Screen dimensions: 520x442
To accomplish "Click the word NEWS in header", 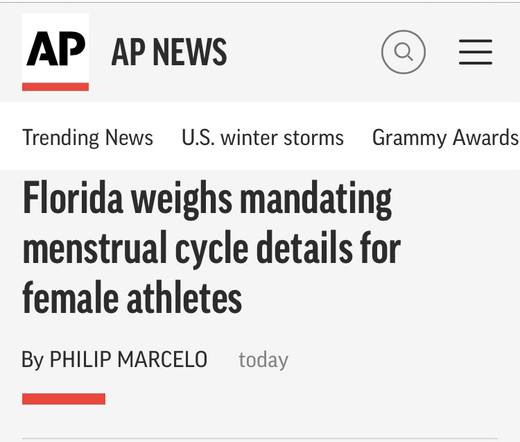I will (x=190, y=52).
